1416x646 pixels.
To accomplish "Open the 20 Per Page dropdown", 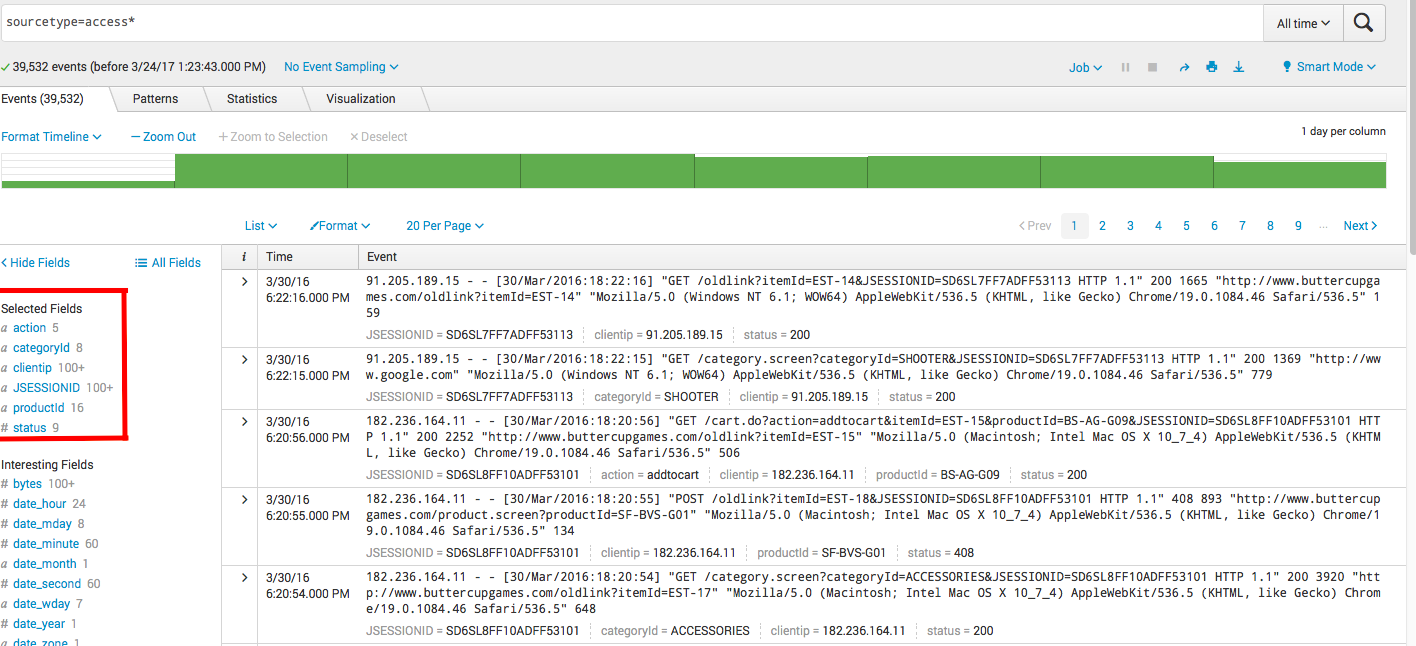I will tap(444, 225).
